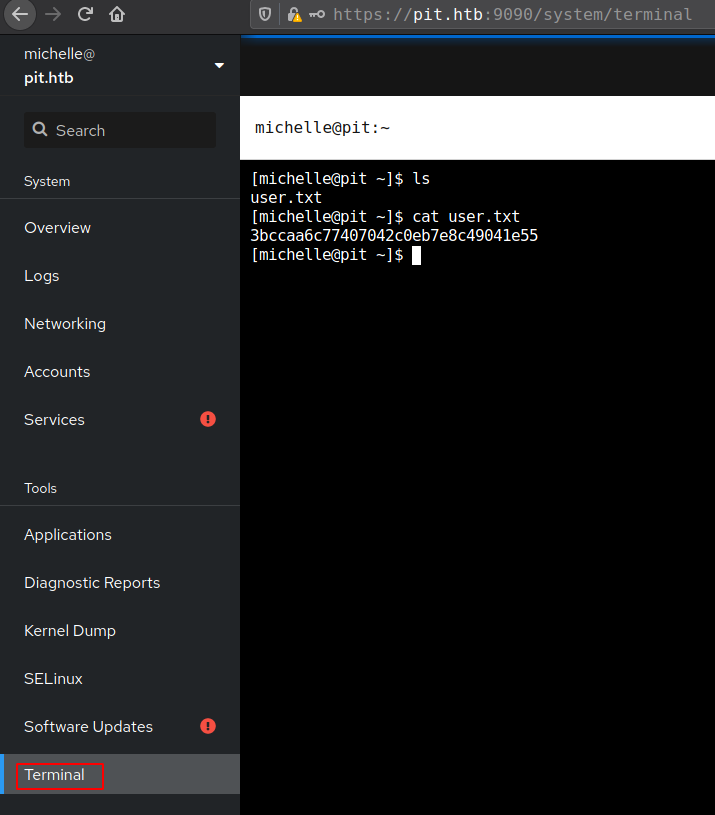Click the browser forward arrow button

(x=53, y=14)
